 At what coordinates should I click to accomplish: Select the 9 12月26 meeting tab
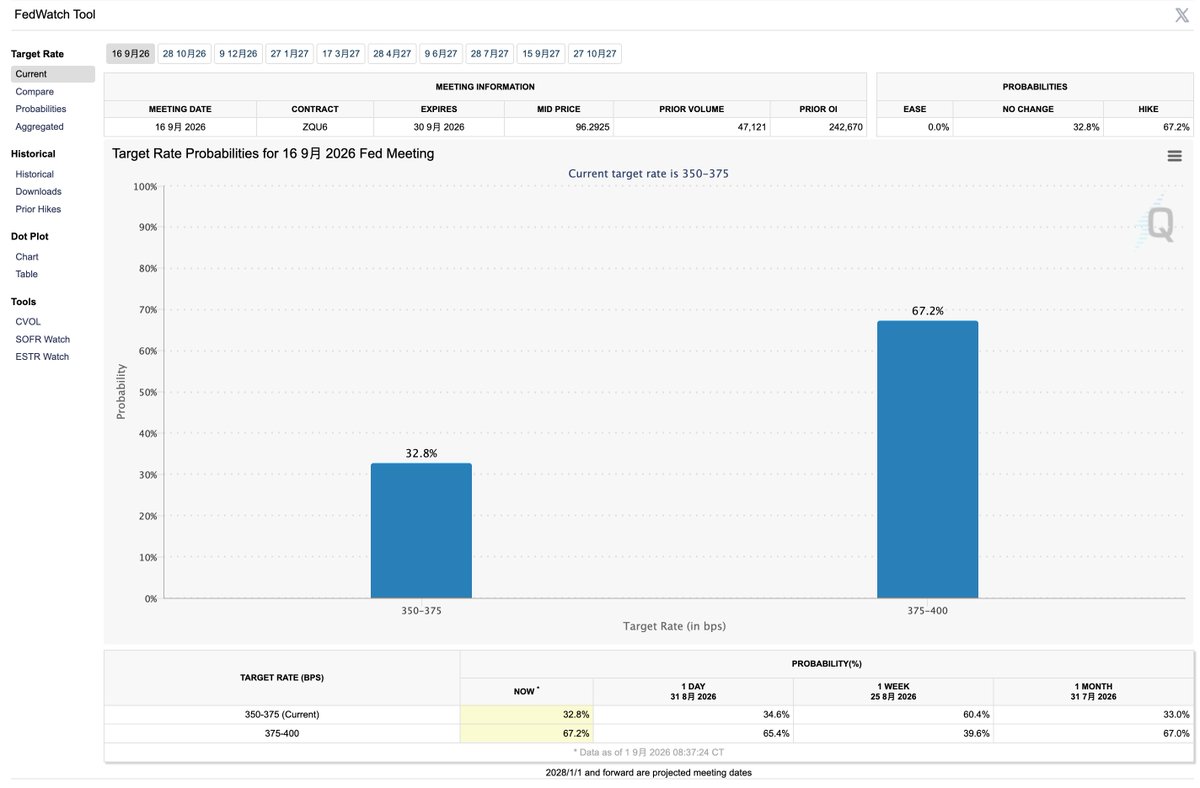(238, 54)
